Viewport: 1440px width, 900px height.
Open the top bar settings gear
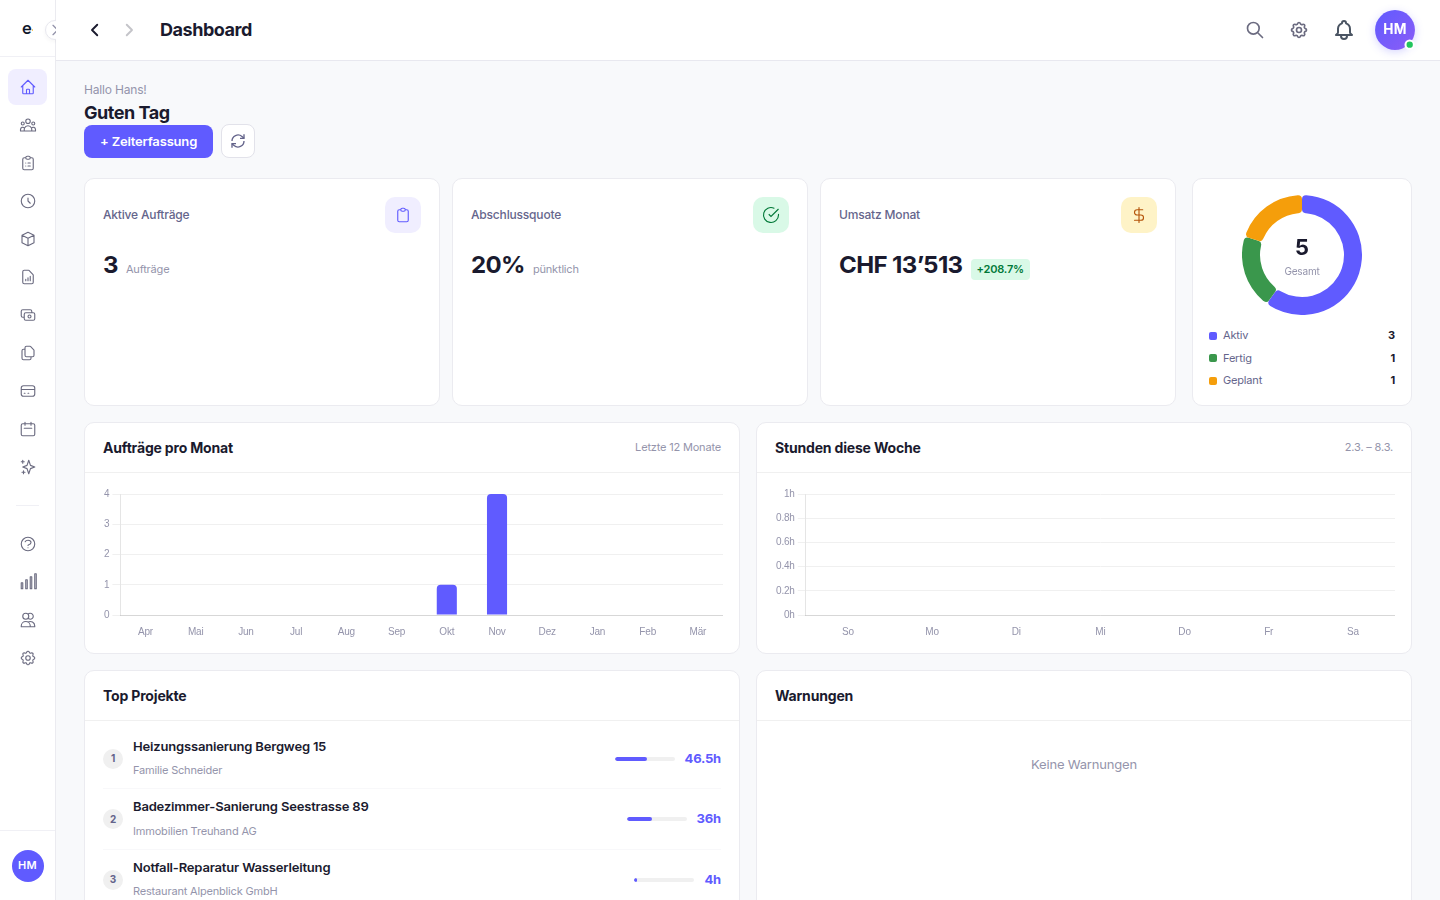(1299, 30)
